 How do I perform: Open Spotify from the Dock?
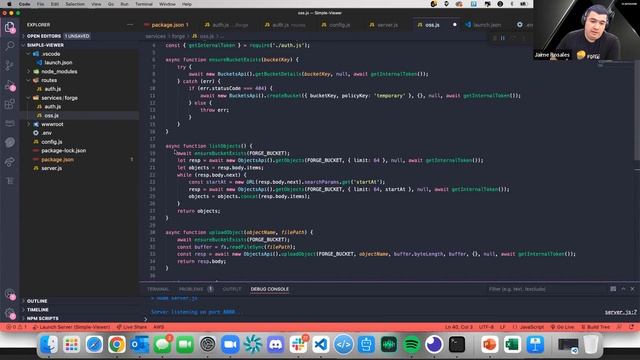click(x=411, y=344)
